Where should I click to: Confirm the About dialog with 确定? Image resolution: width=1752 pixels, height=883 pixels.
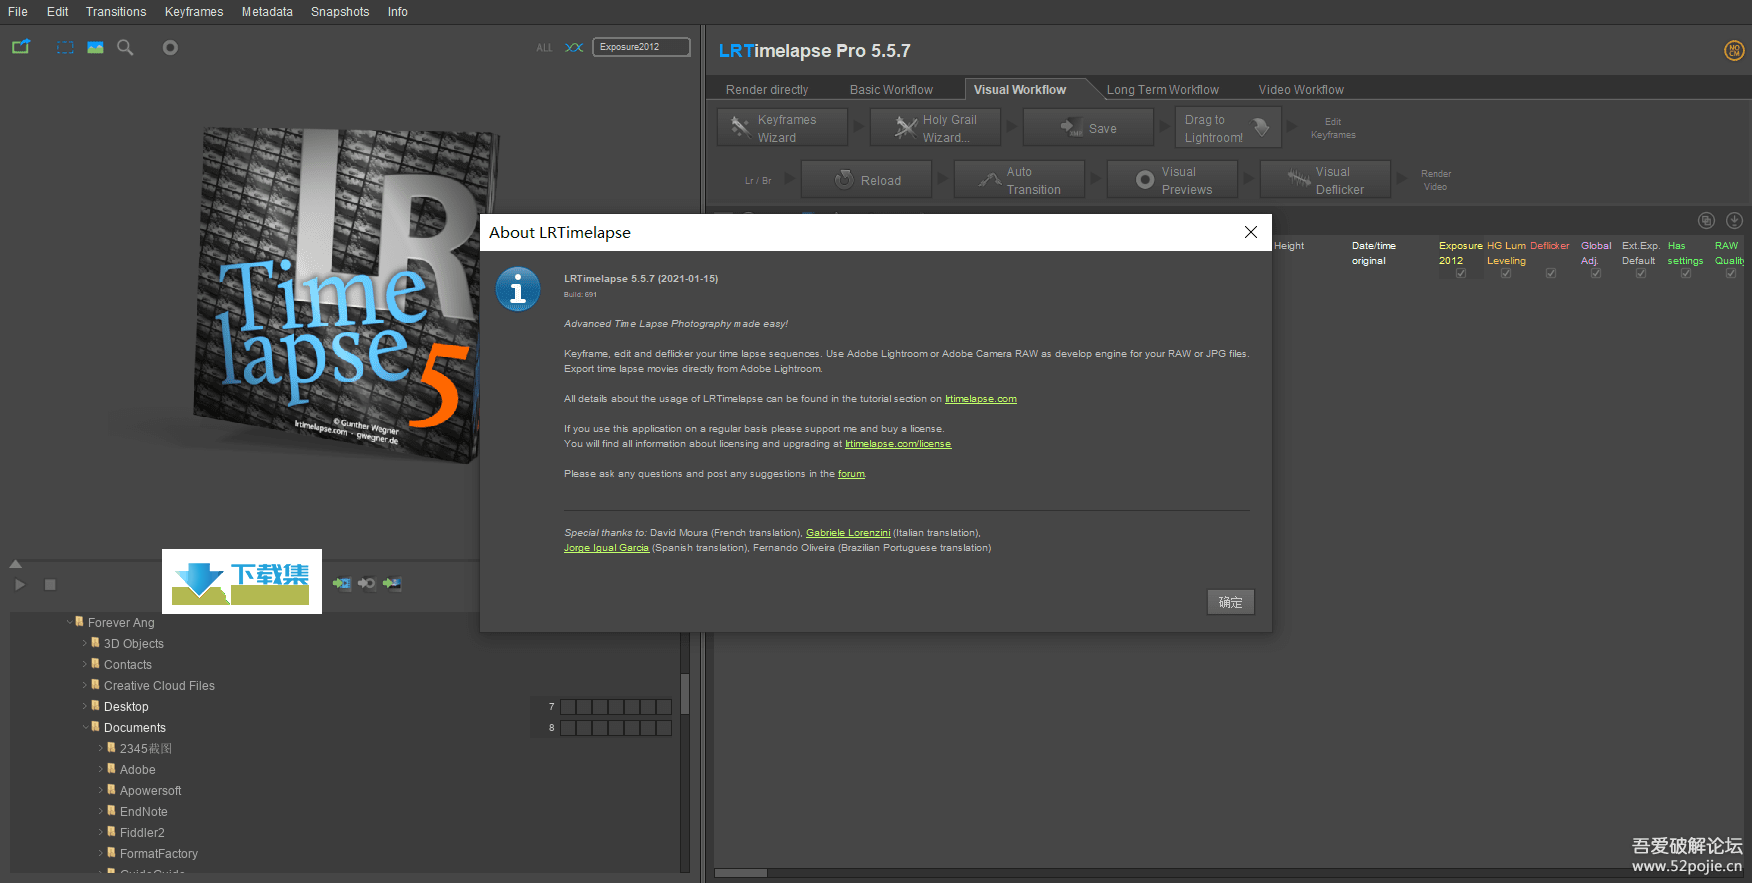tap(1230, 602)
